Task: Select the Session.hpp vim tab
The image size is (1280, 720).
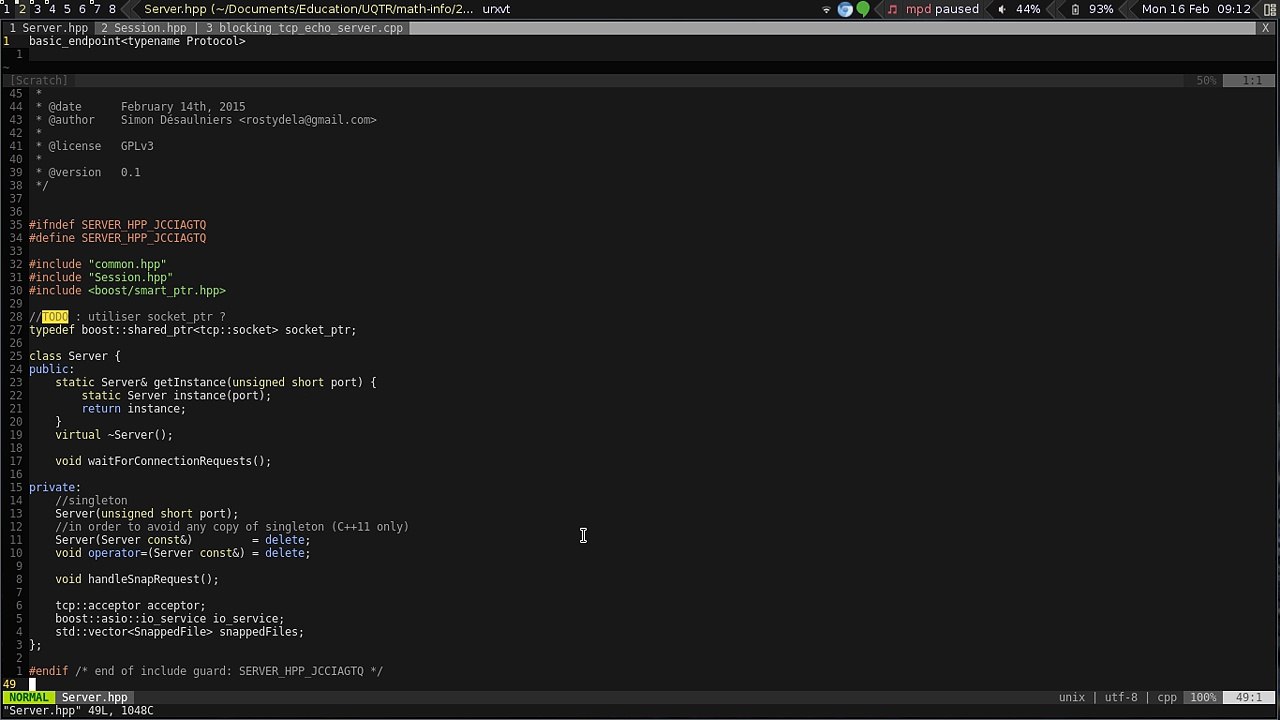Action: point(144,28)
